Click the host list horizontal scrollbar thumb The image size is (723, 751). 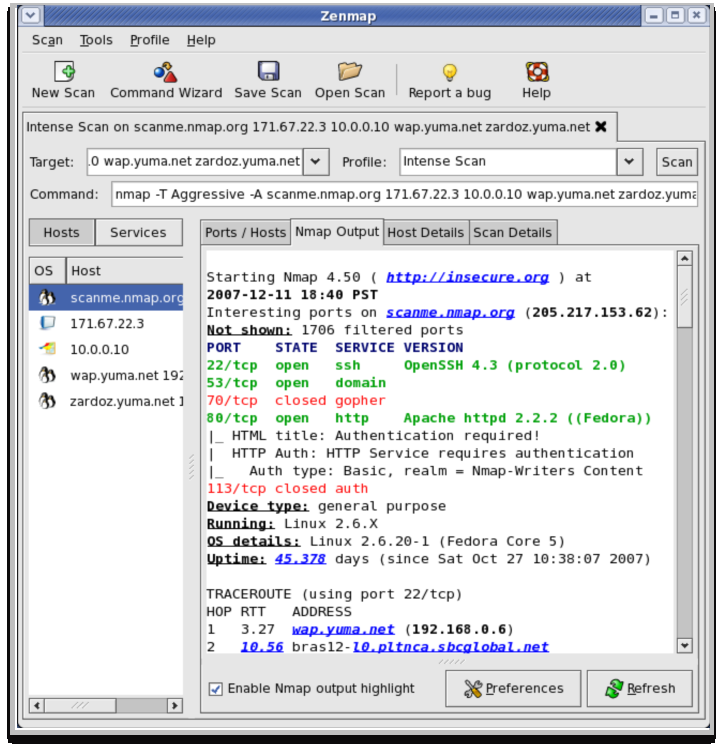tap(80, 705)
